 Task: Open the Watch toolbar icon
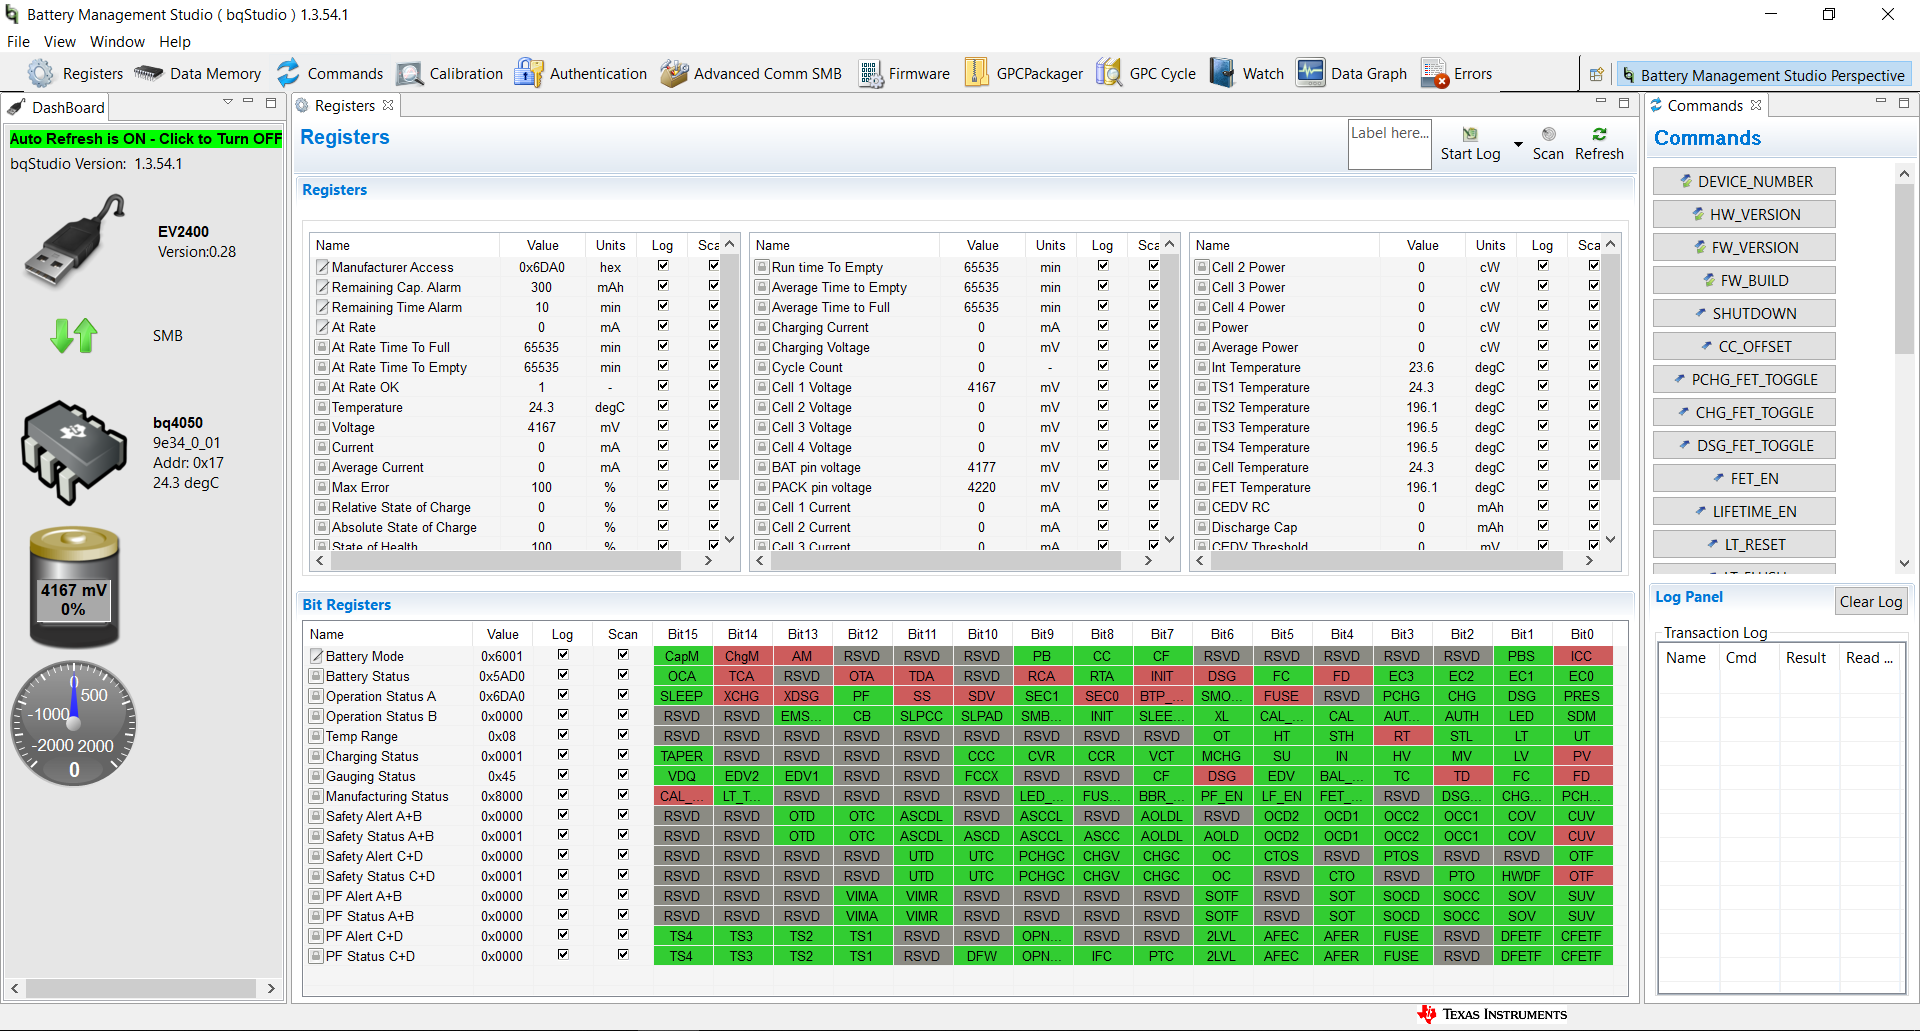coord(1221,73)
